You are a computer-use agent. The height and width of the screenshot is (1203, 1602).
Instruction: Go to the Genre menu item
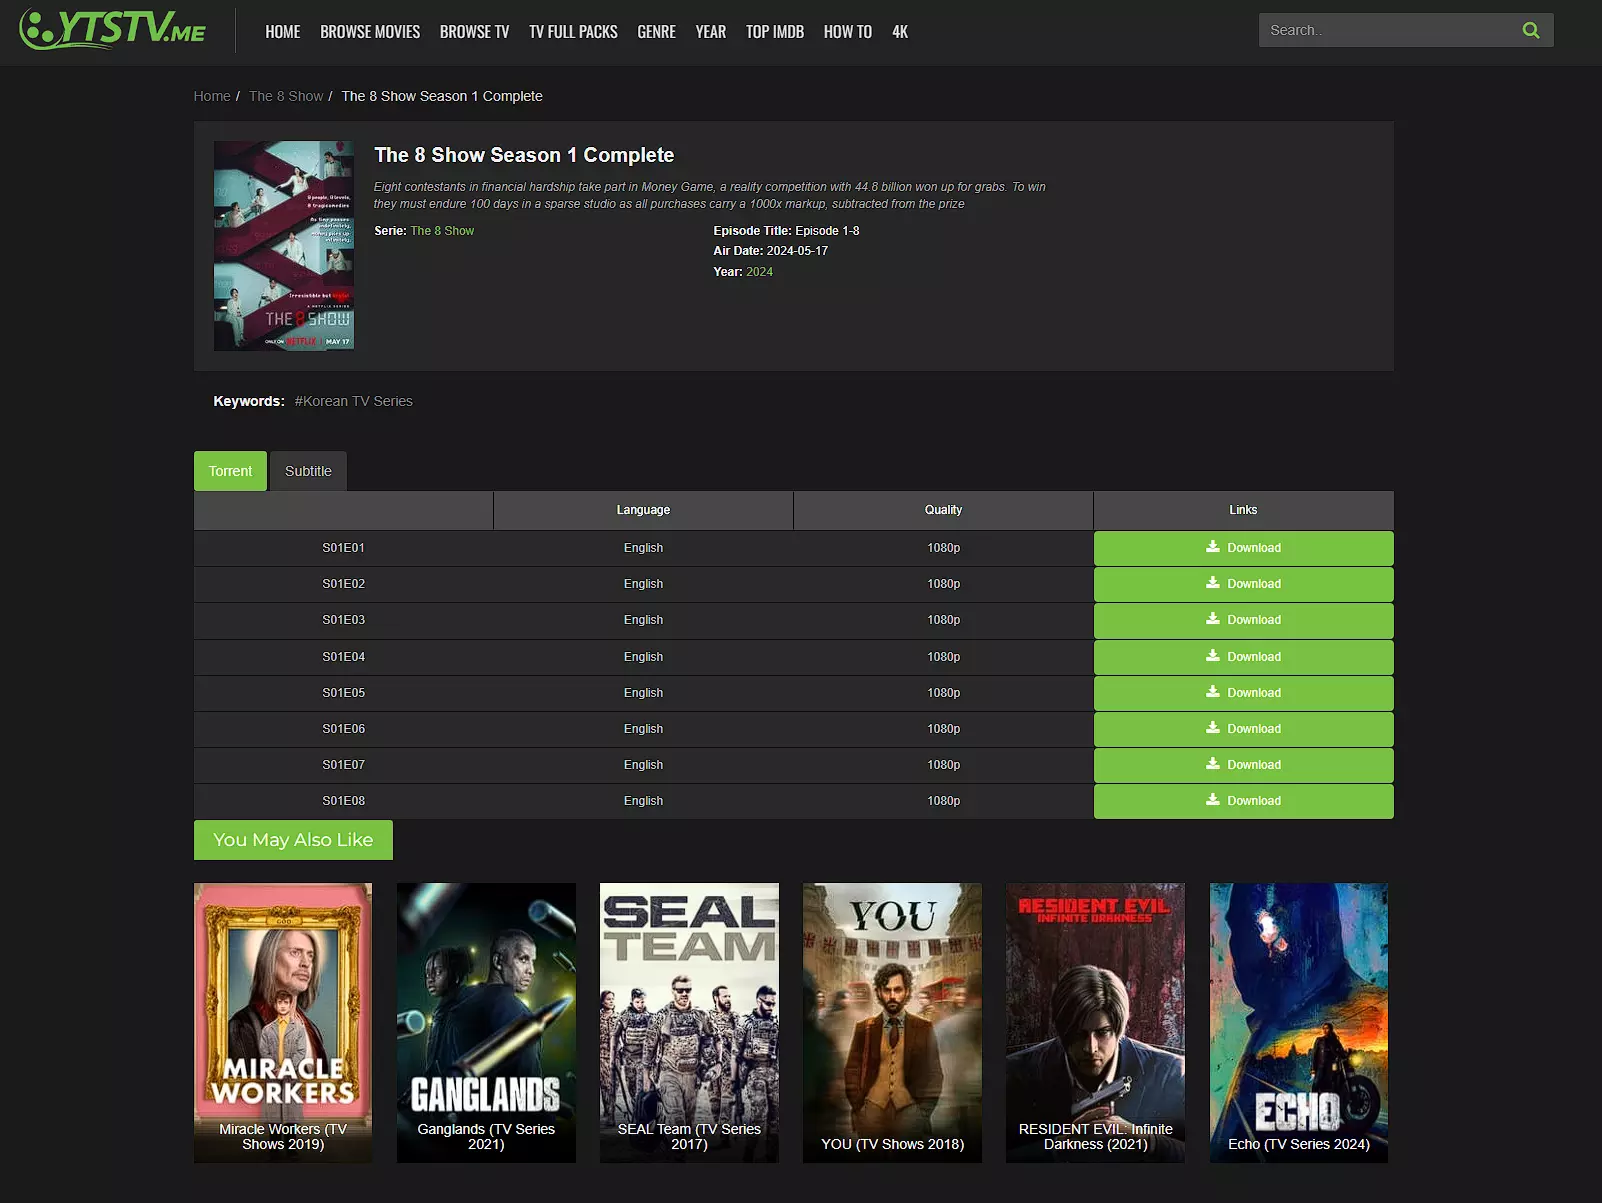pos(656,32)
